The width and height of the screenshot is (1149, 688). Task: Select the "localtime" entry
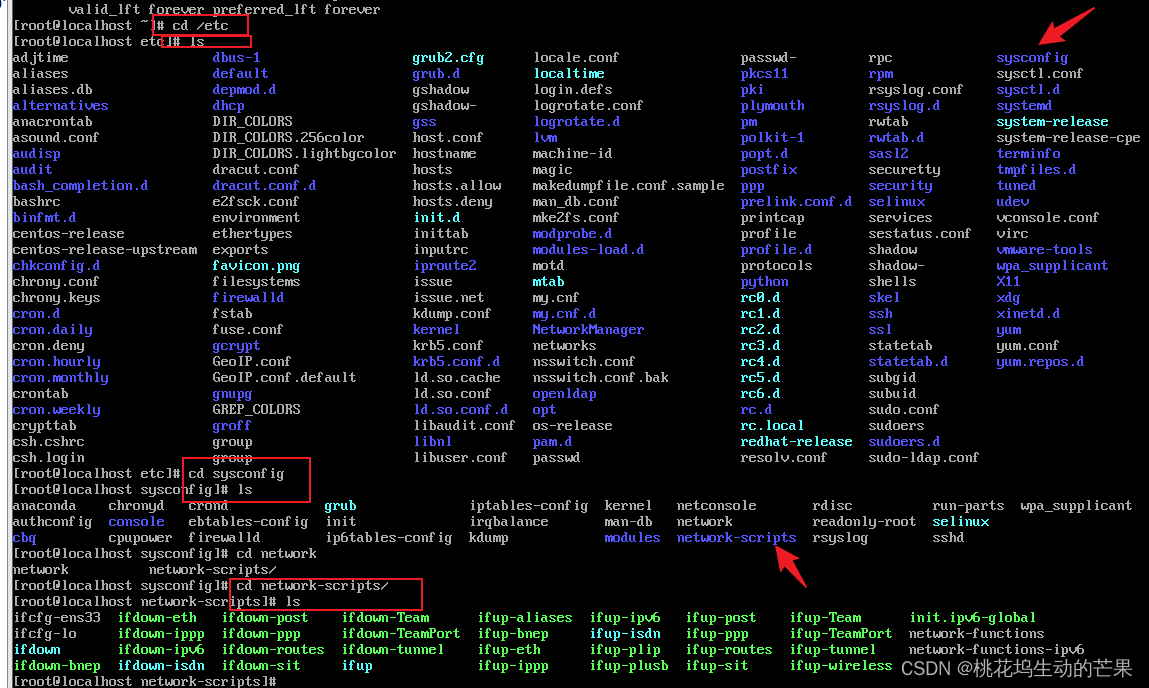click(569, 74)
